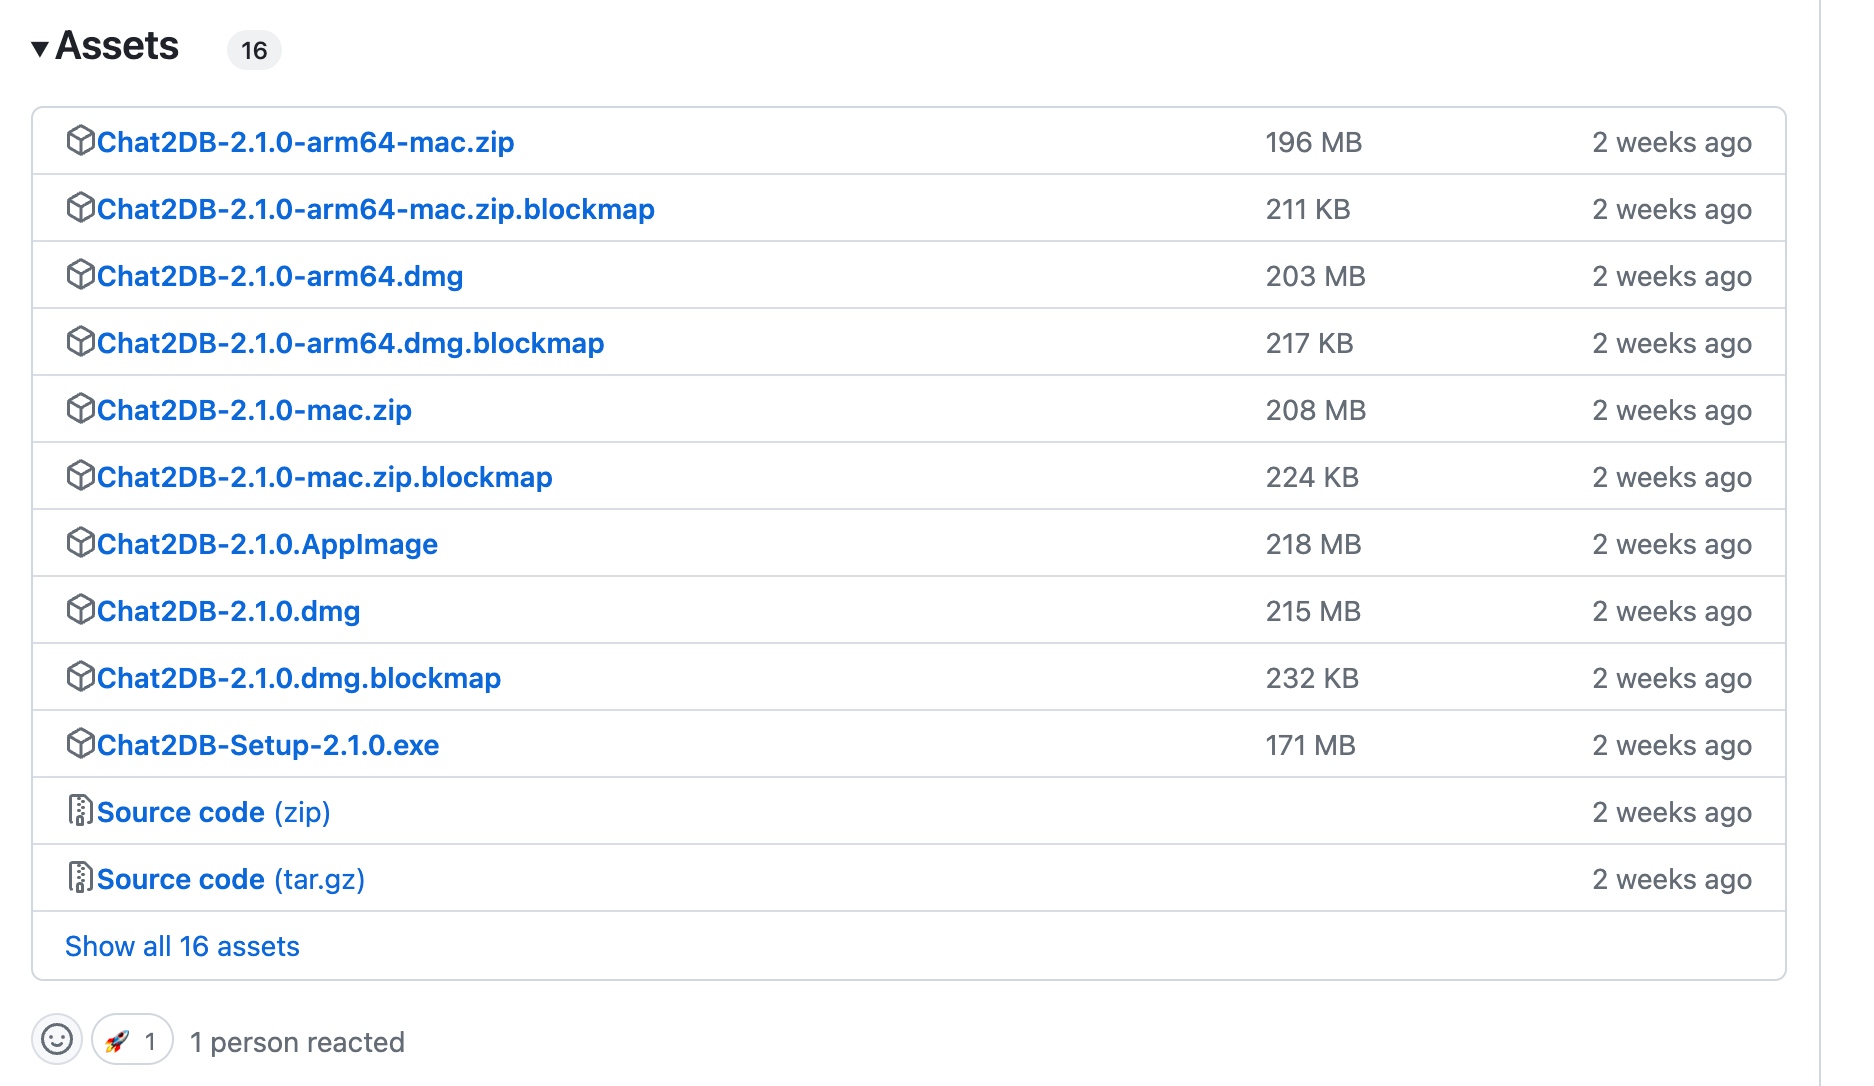Click the 196 MB size value
The height and width of the screenshot is (1086, 1874).
(x=1313, y=142)
